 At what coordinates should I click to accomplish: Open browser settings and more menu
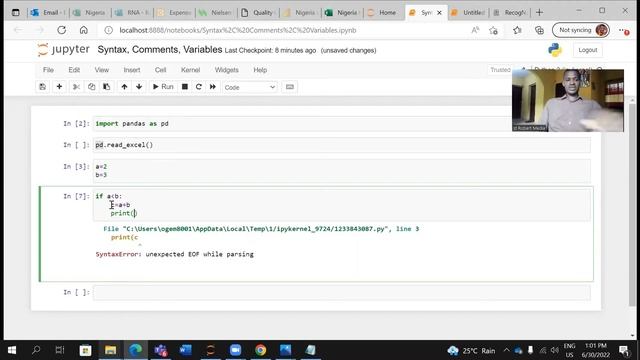pyautogui.click(x=624, y=30)
